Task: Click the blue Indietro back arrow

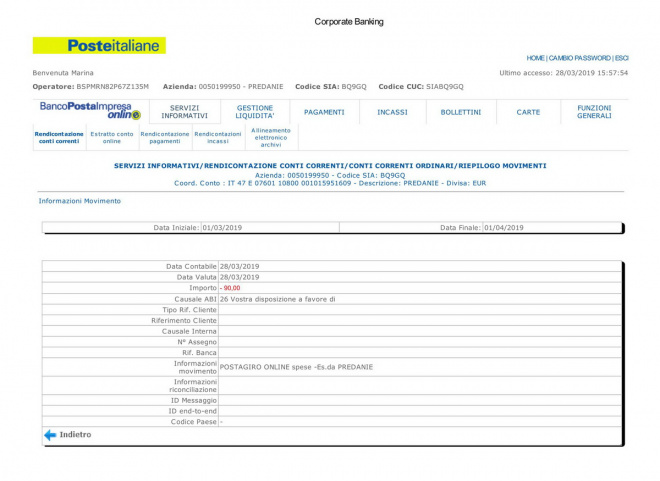Action: (50, 435)
